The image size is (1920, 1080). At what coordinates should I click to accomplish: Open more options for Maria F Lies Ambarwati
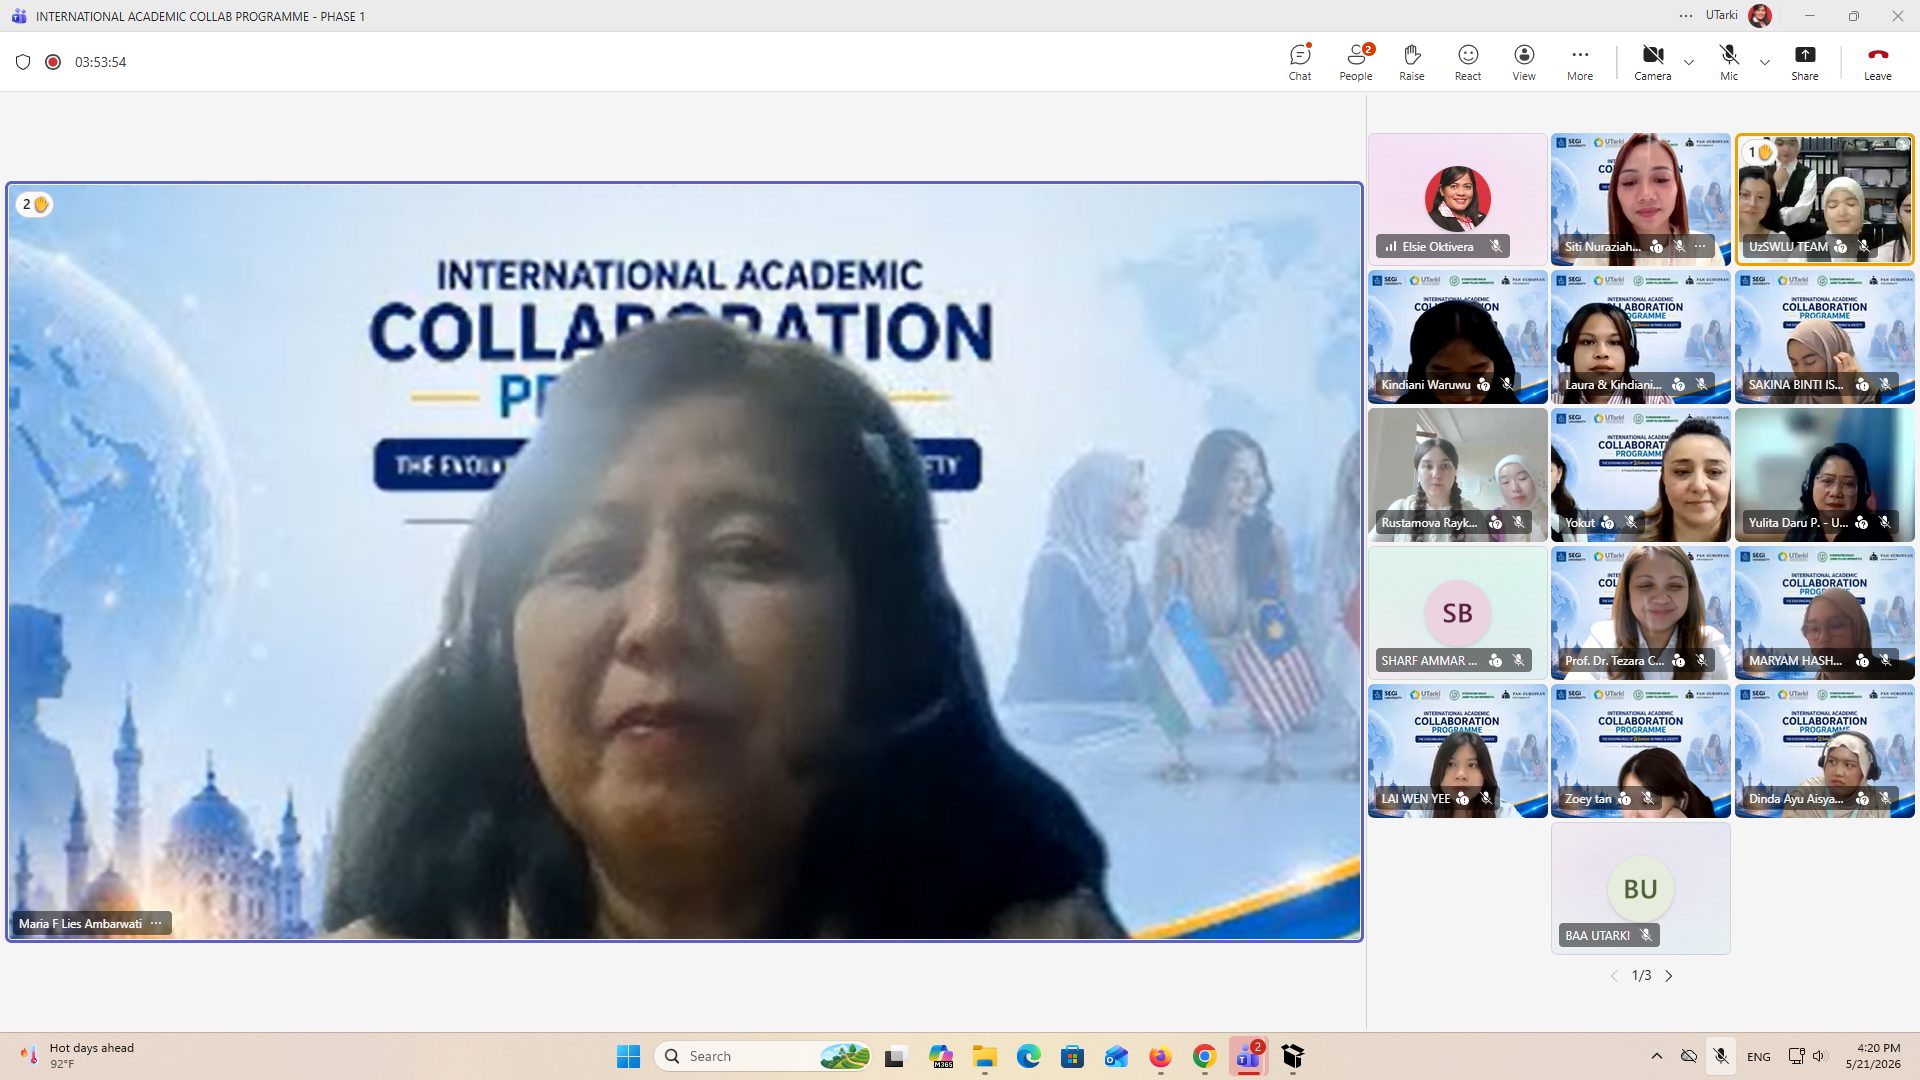[156, 923]
